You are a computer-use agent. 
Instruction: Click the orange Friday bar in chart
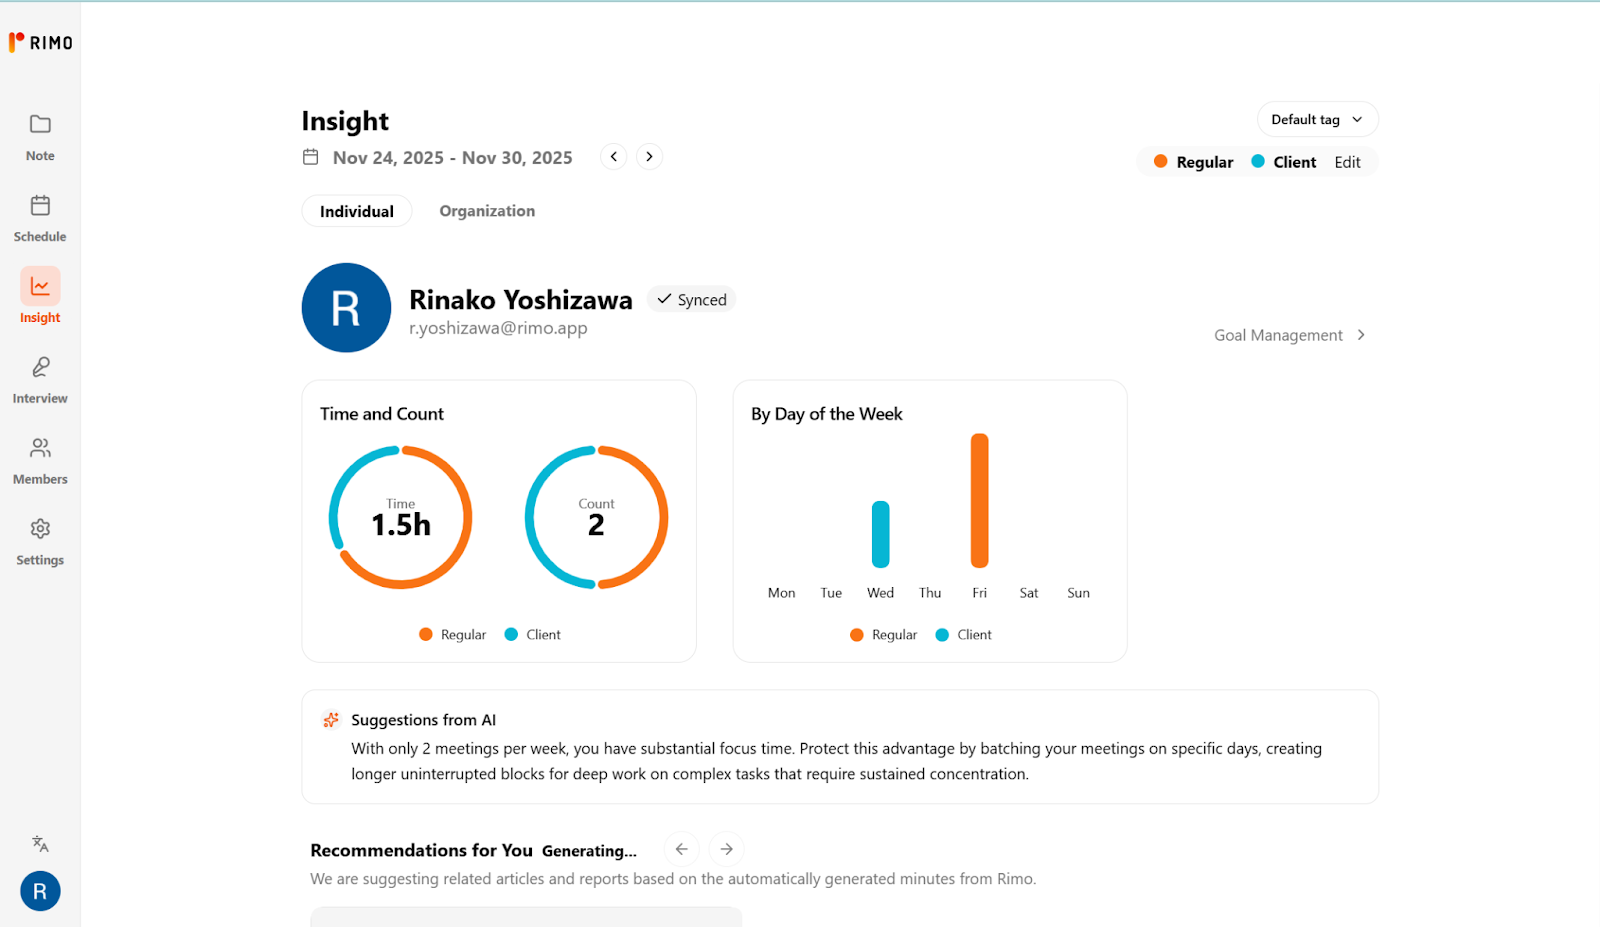980,500
